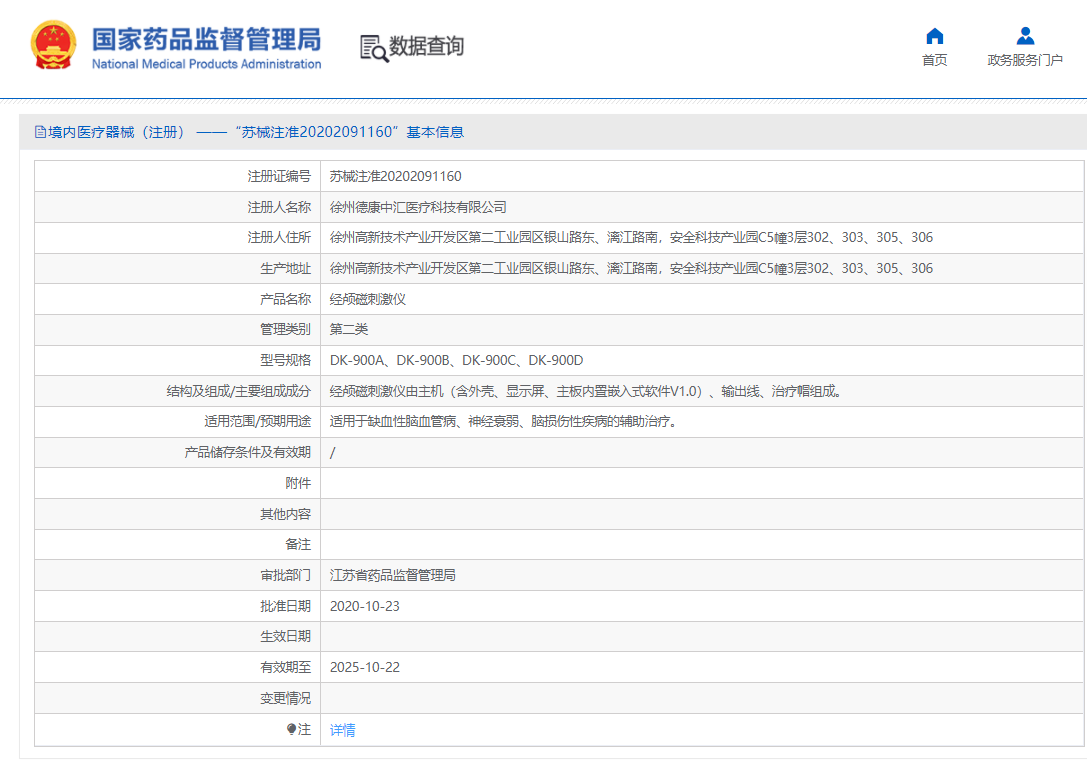Click approving department 江苏省药品监督管理局
This screenshot has width=1087, height=767.
click(x=392, y=575)
